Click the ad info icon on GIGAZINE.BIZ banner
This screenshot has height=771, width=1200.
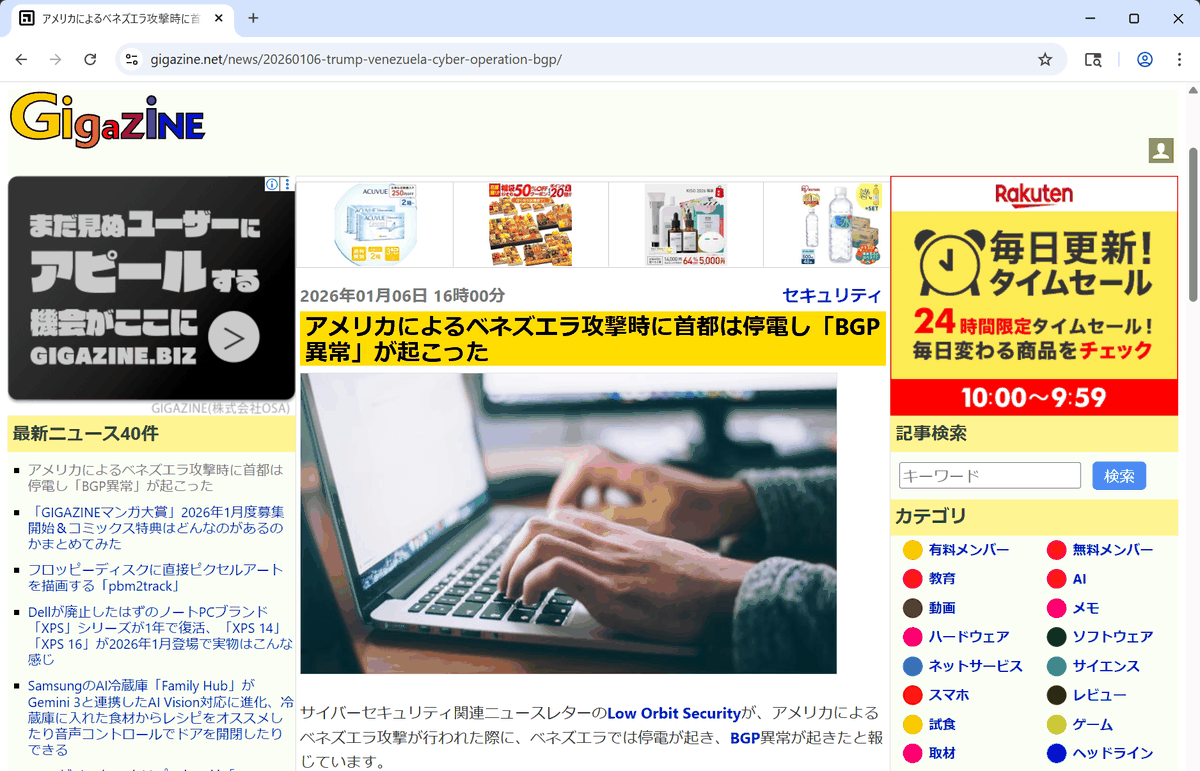[x=271, y=184]
